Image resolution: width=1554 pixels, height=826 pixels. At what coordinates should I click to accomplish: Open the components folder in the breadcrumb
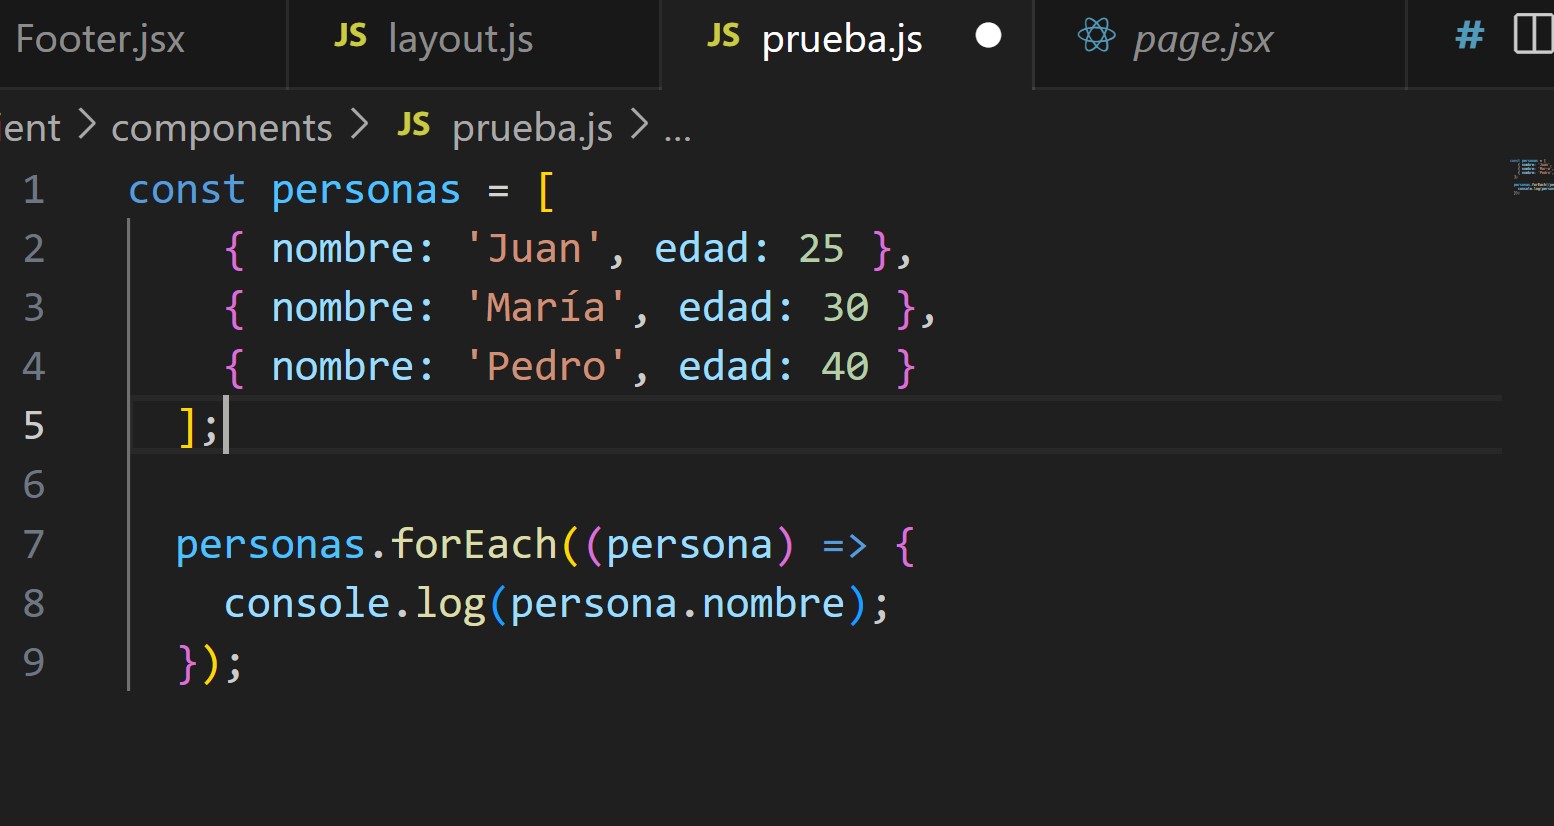221,126
